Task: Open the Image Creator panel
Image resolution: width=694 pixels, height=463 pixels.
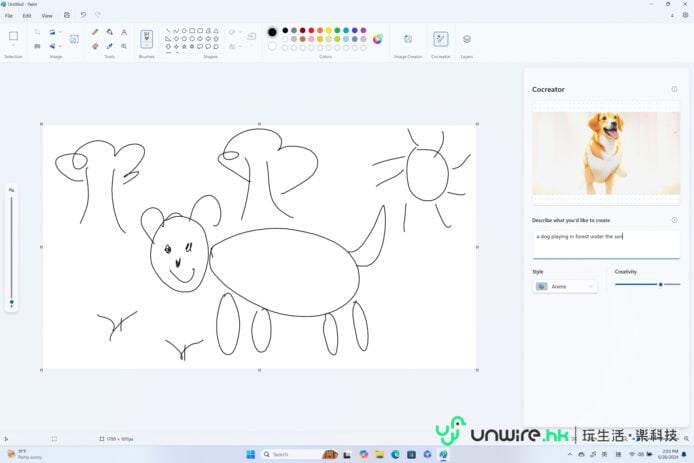Action: pos(407,39)
